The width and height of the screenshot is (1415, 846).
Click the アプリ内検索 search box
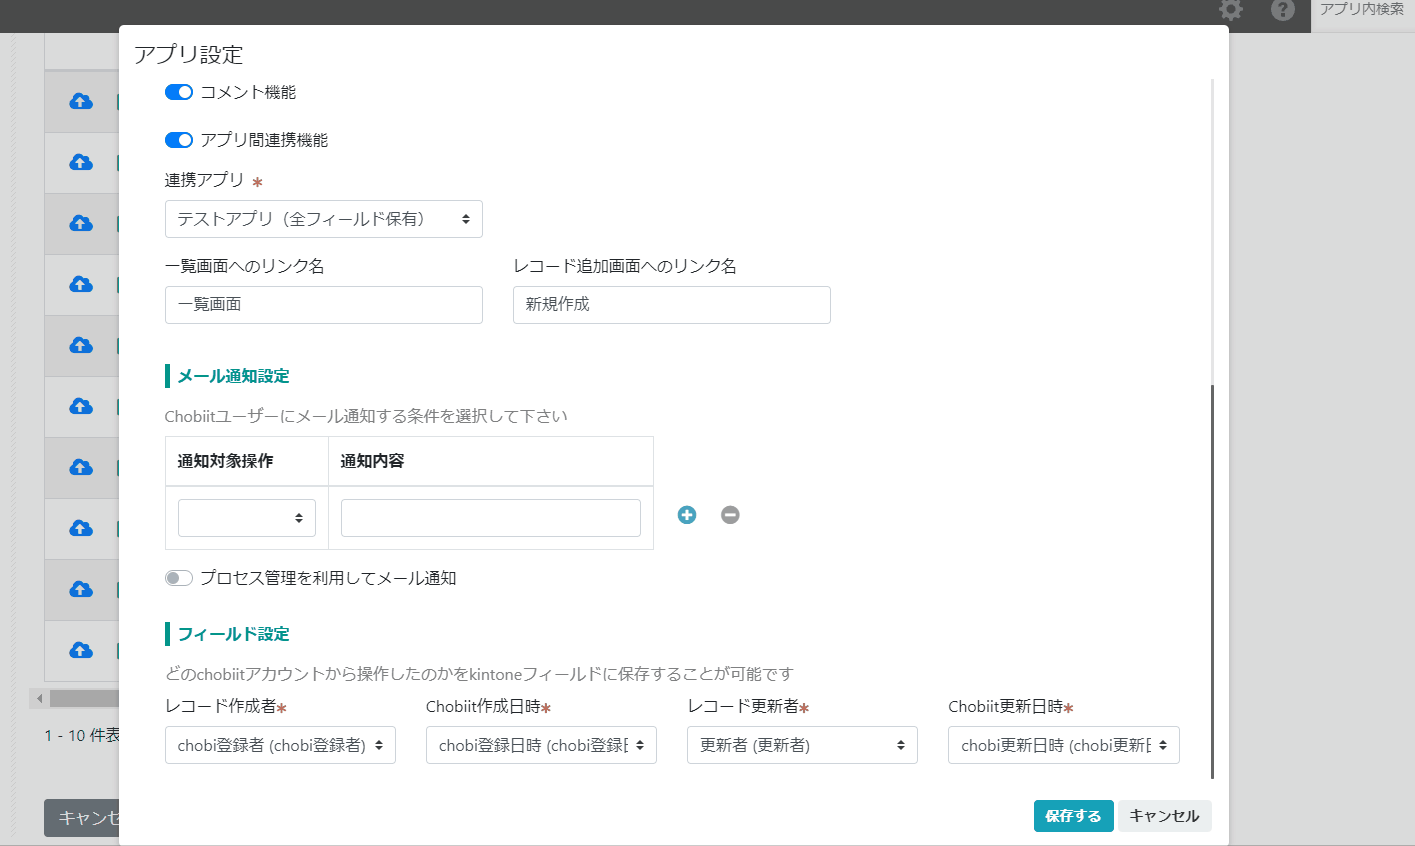tap(1362, 12)
